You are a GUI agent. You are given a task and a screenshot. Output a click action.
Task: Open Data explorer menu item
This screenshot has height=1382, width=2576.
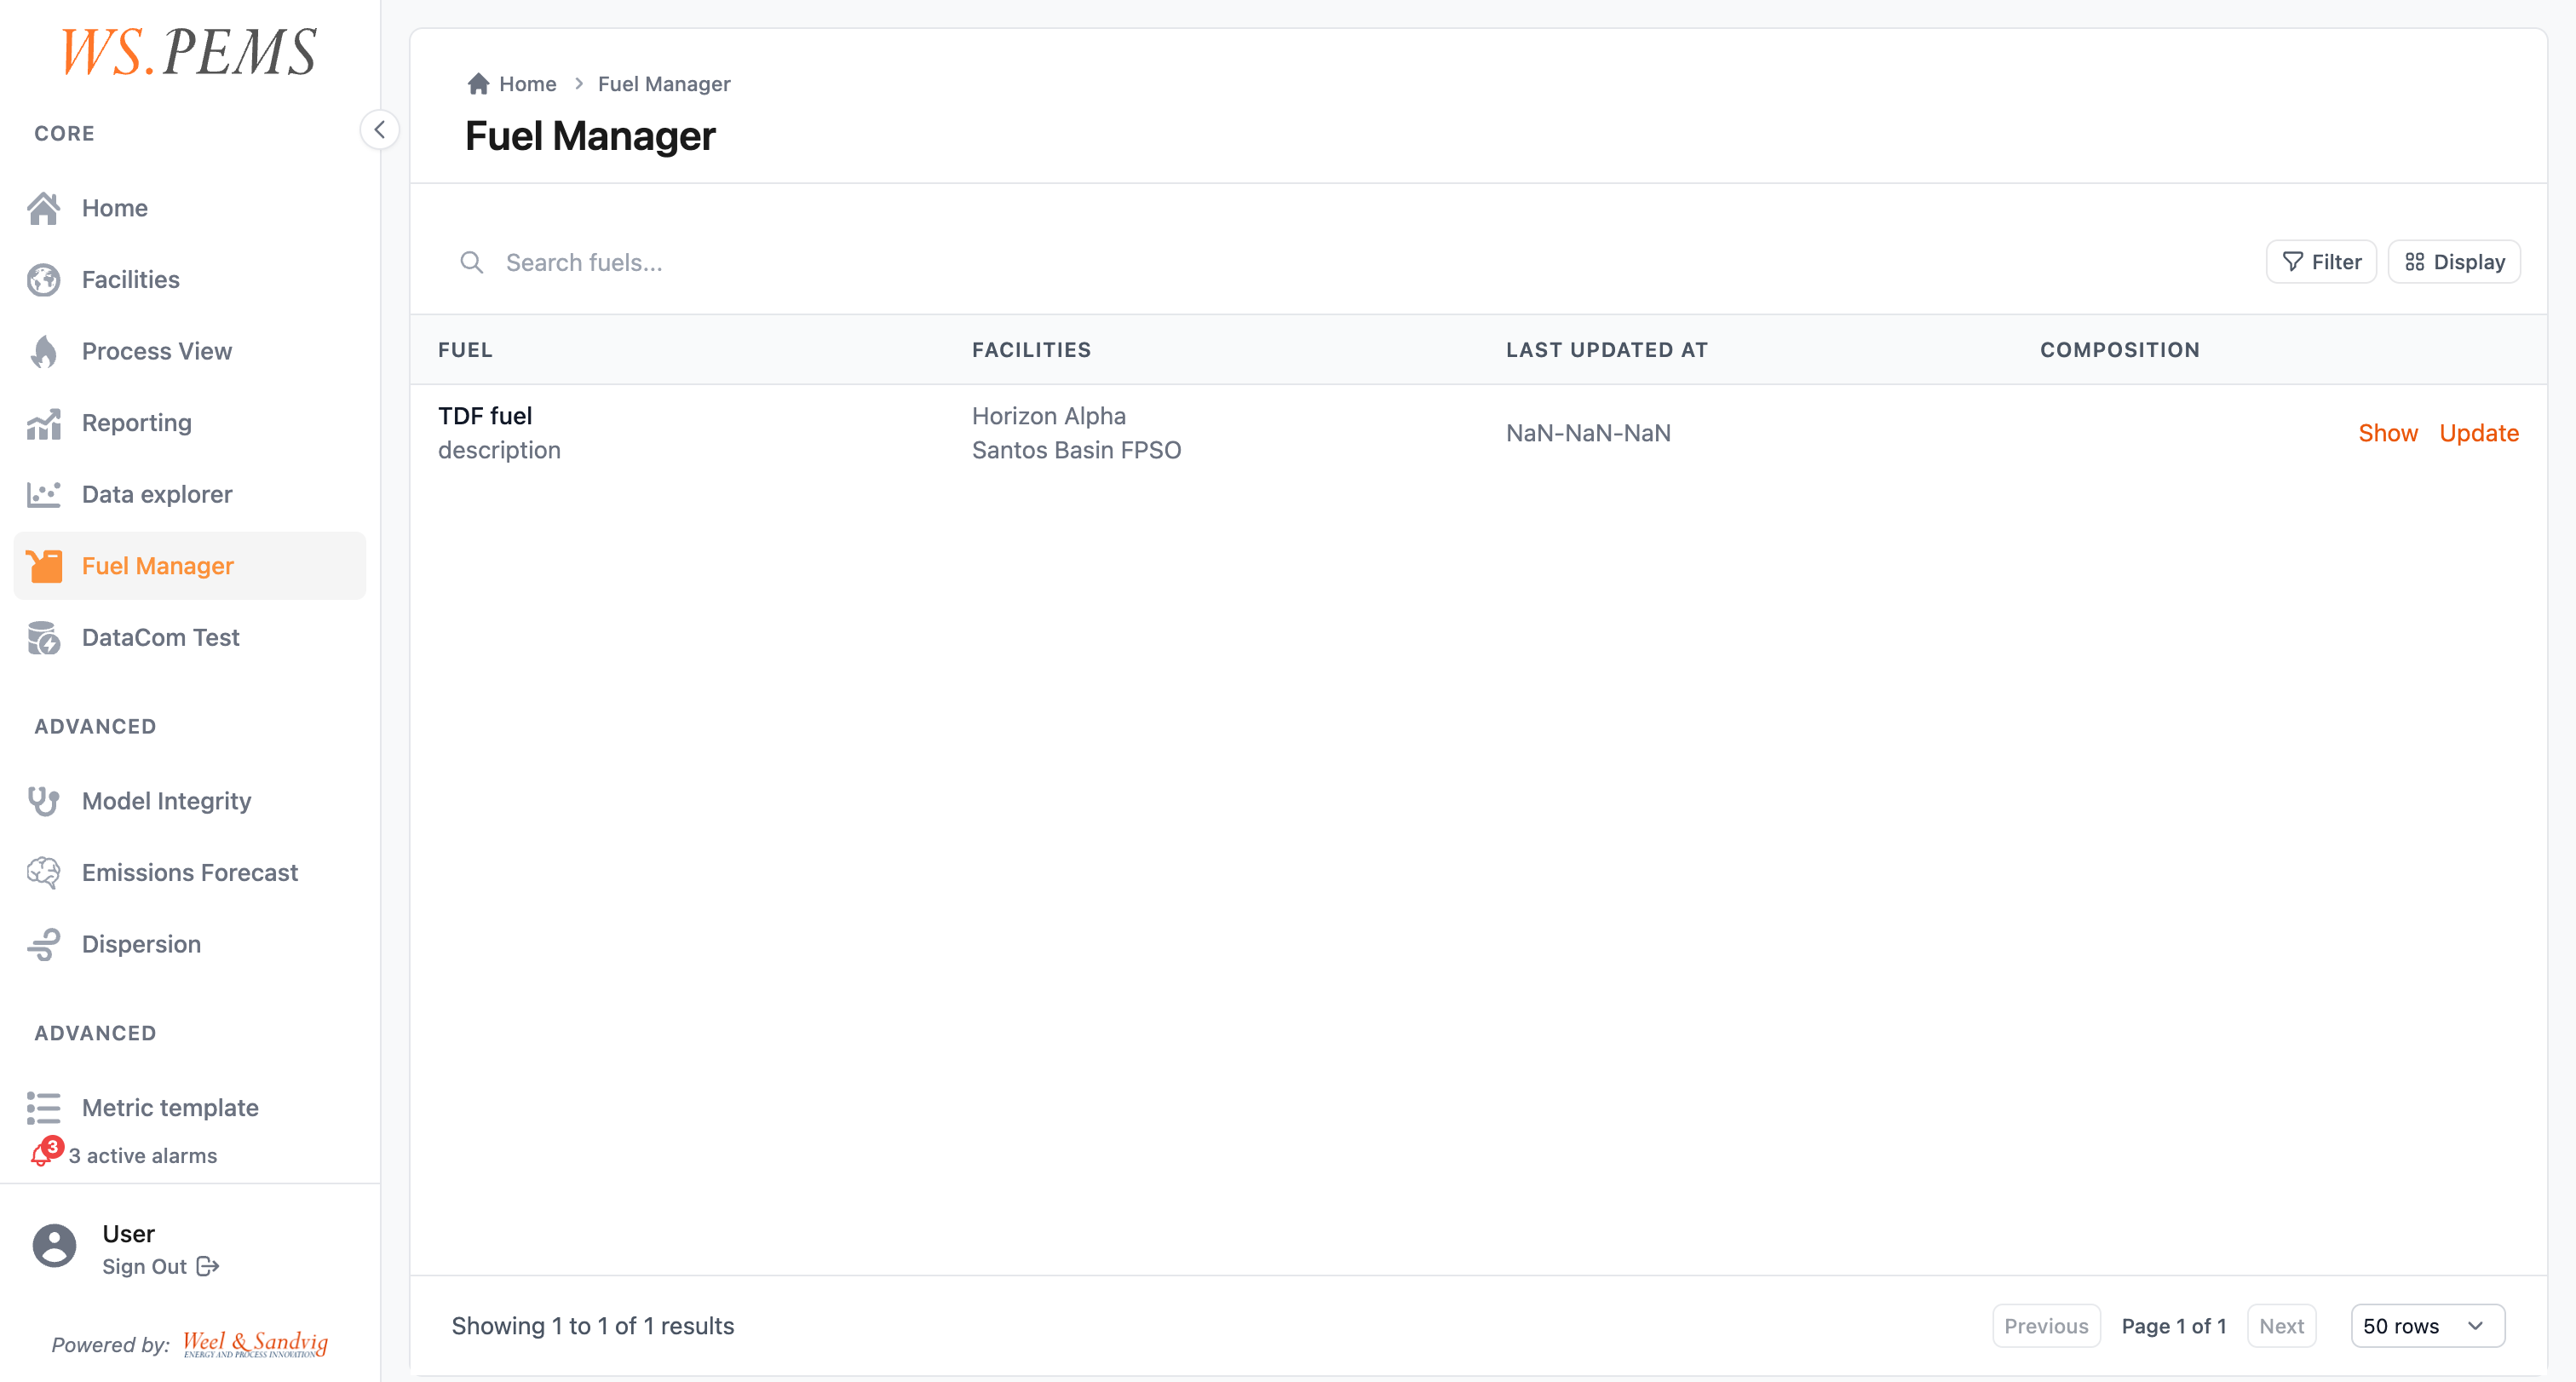click(x=190, y=494)
